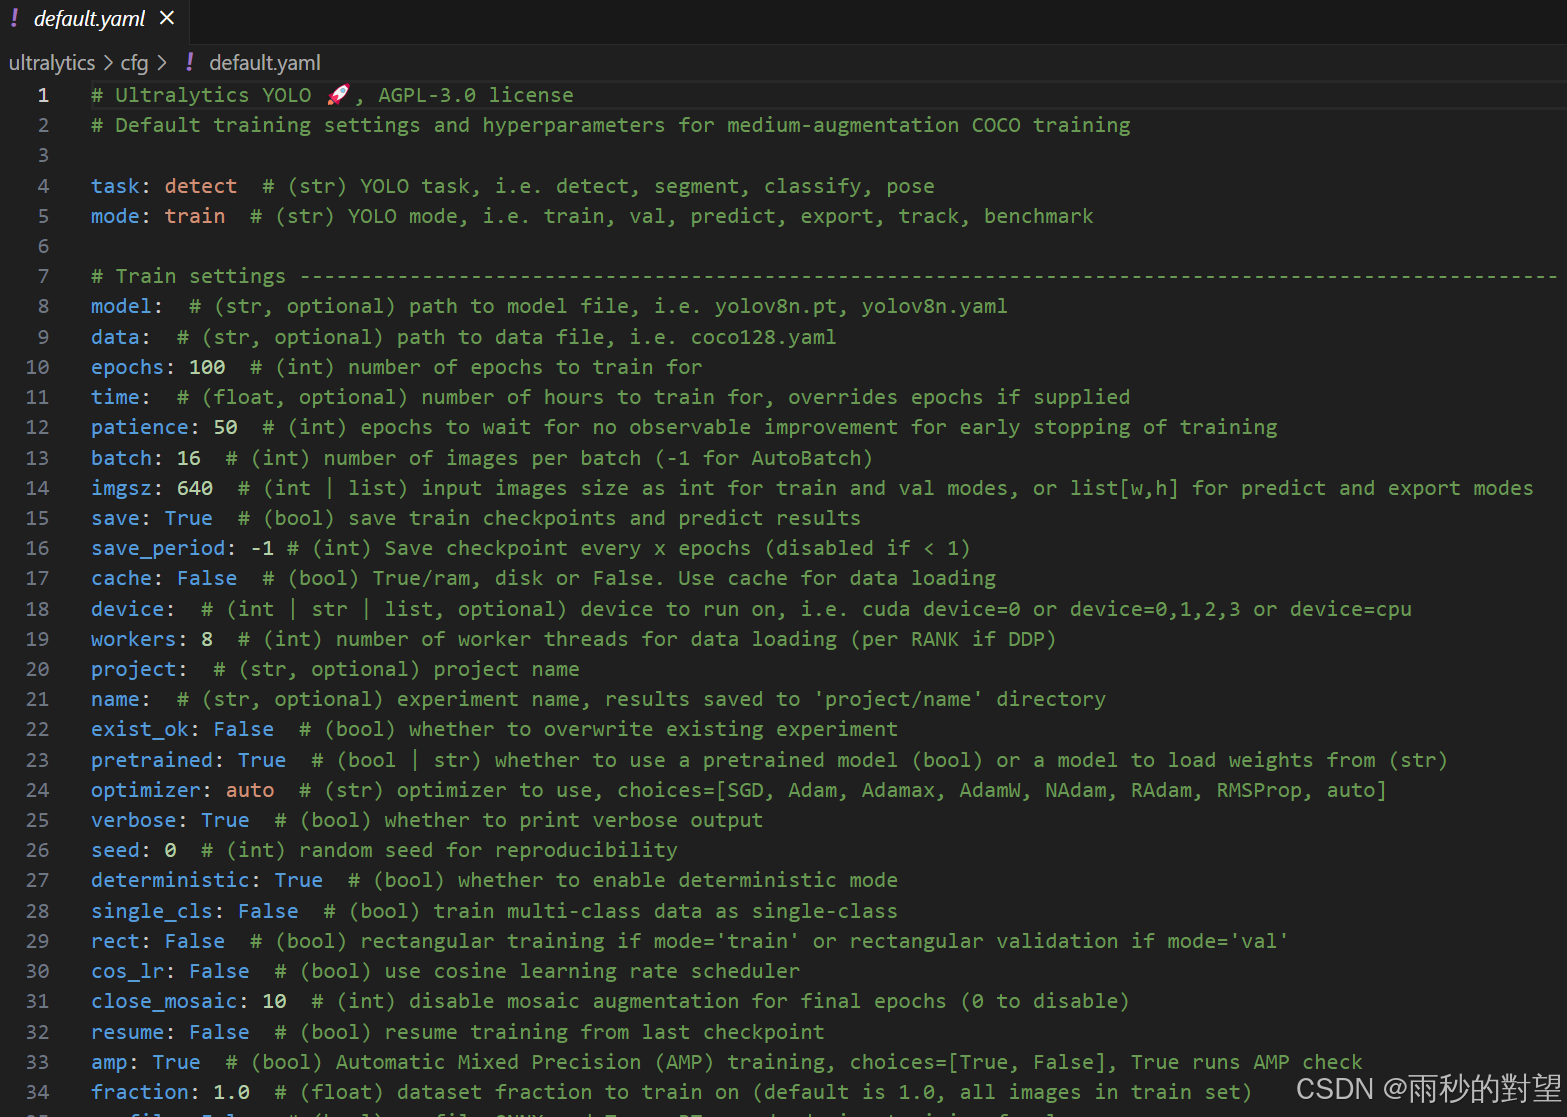The image size is (1567, 1117).
Task: Click the pretrained True value
Action: tap(262, 760)
